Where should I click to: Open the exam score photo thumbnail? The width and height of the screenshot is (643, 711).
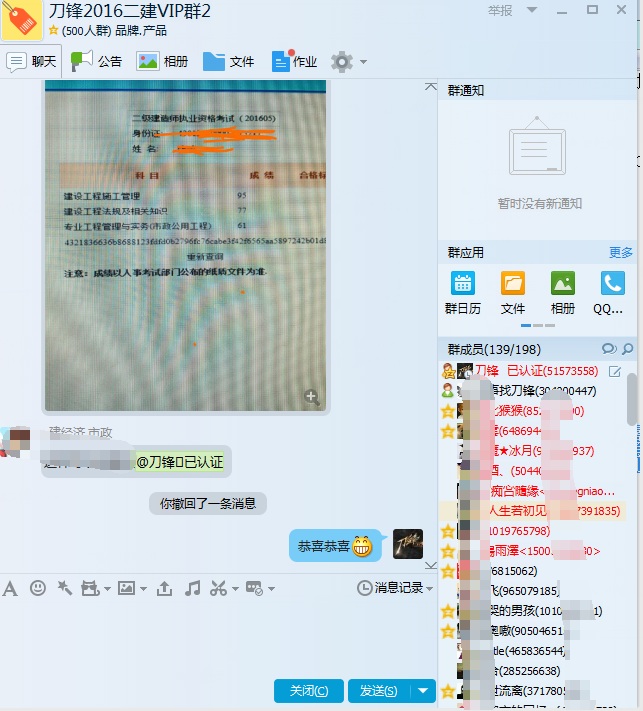point(185,245)
